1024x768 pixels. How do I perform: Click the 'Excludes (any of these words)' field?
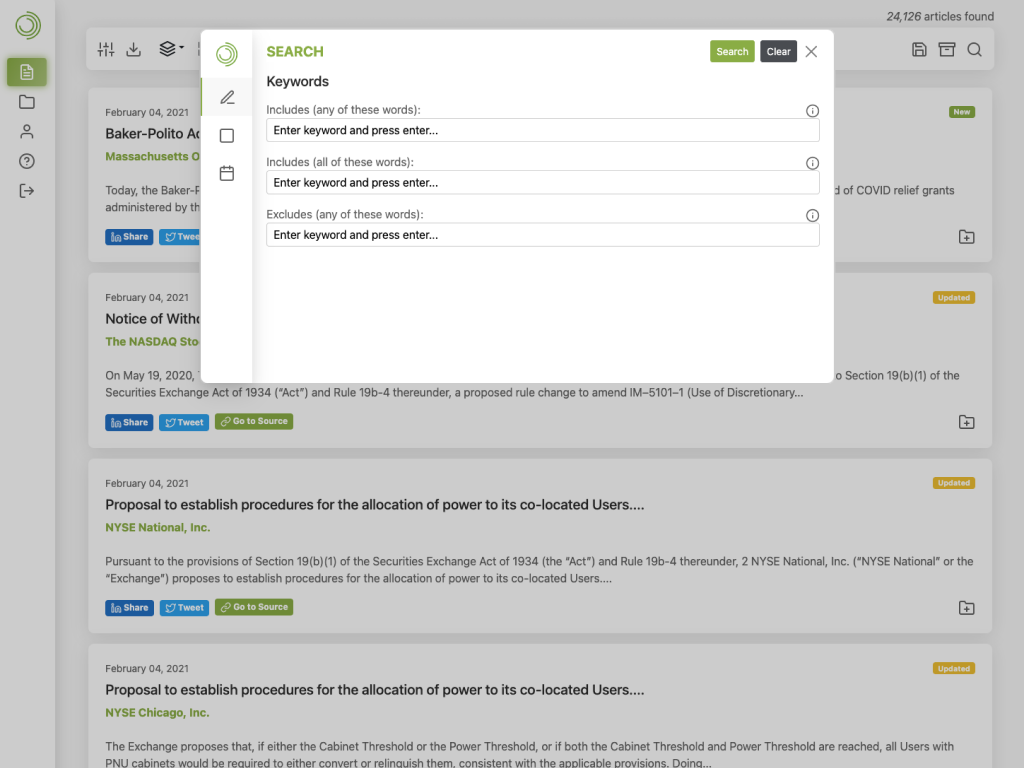point(542,235)
